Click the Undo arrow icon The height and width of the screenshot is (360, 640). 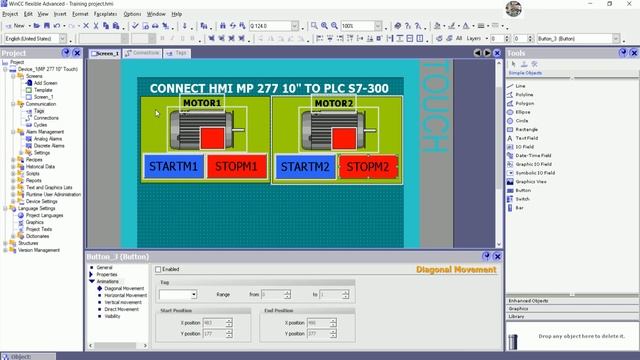click(57, 26)
